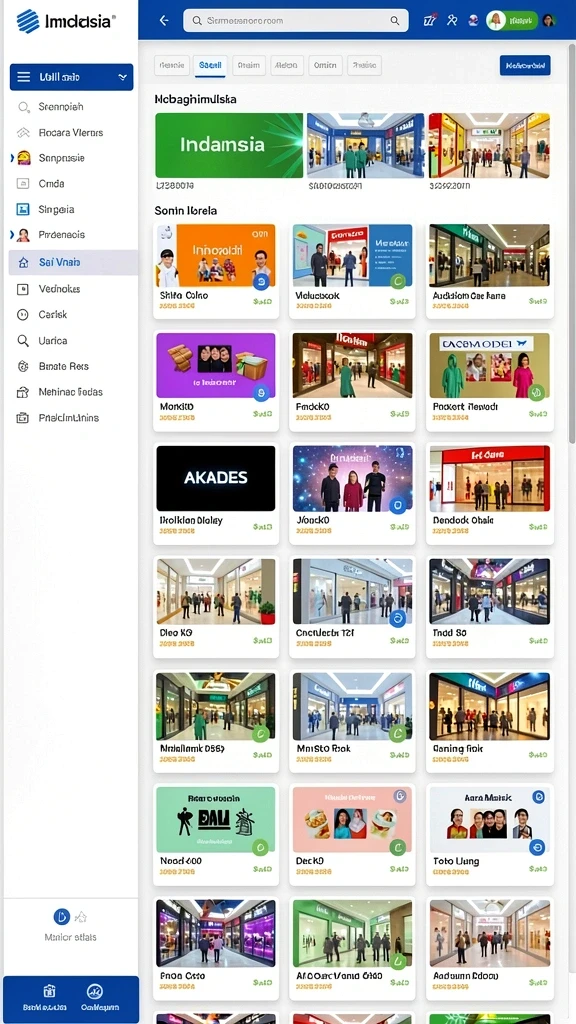Click the blue badge on the Shita Calno card

point(261,281)
